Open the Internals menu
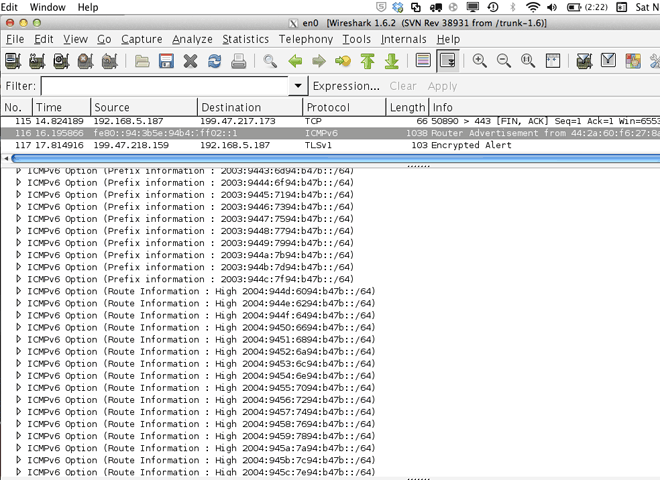 pyautogui.click(x=403, y=39)
